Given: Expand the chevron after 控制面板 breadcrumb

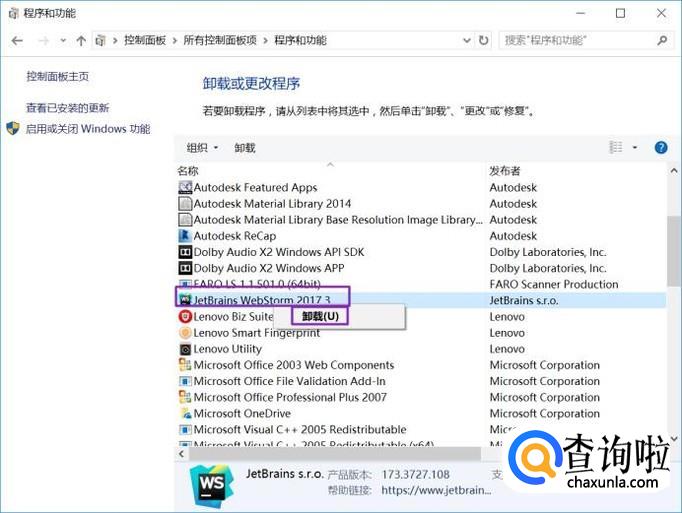Looking at the screenshot, I should pyautogui.click(x=175, y=41).
